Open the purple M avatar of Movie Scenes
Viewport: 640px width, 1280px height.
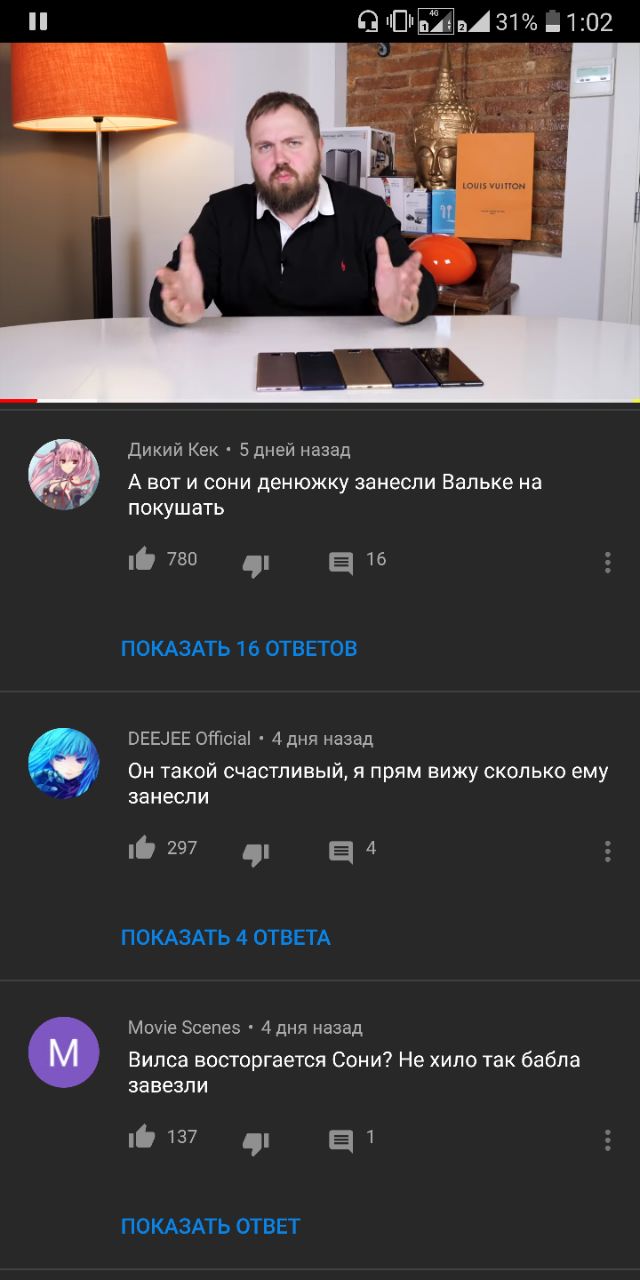click(64, 1052)
